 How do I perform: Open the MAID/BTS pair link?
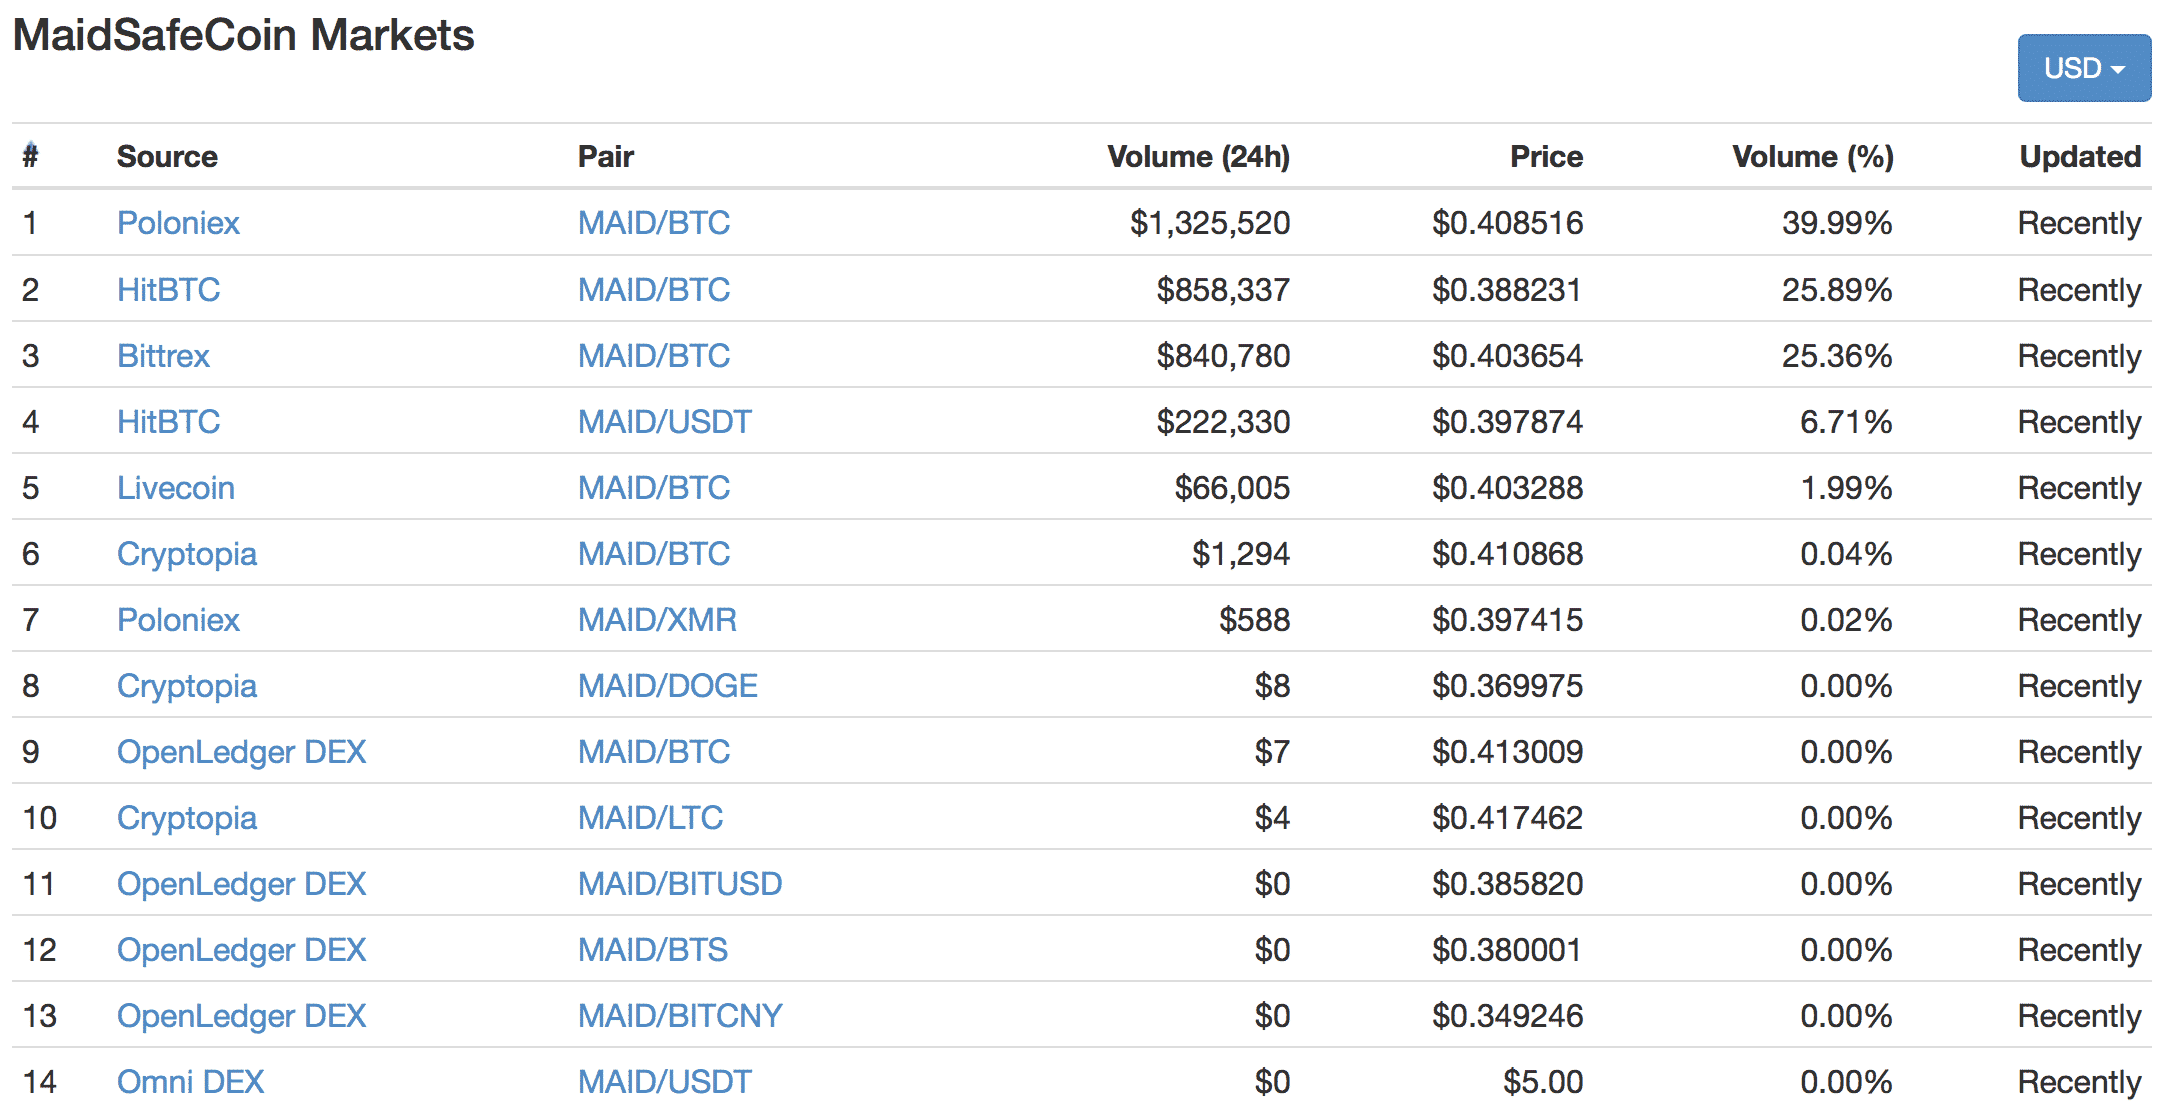[x=653, y=949]
